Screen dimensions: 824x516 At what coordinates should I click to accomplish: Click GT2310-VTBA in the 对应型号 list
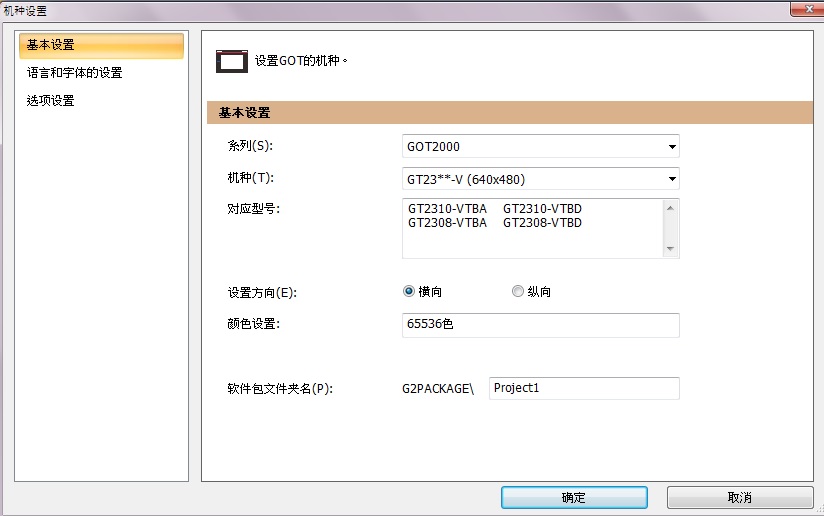[x=447, y=209]
